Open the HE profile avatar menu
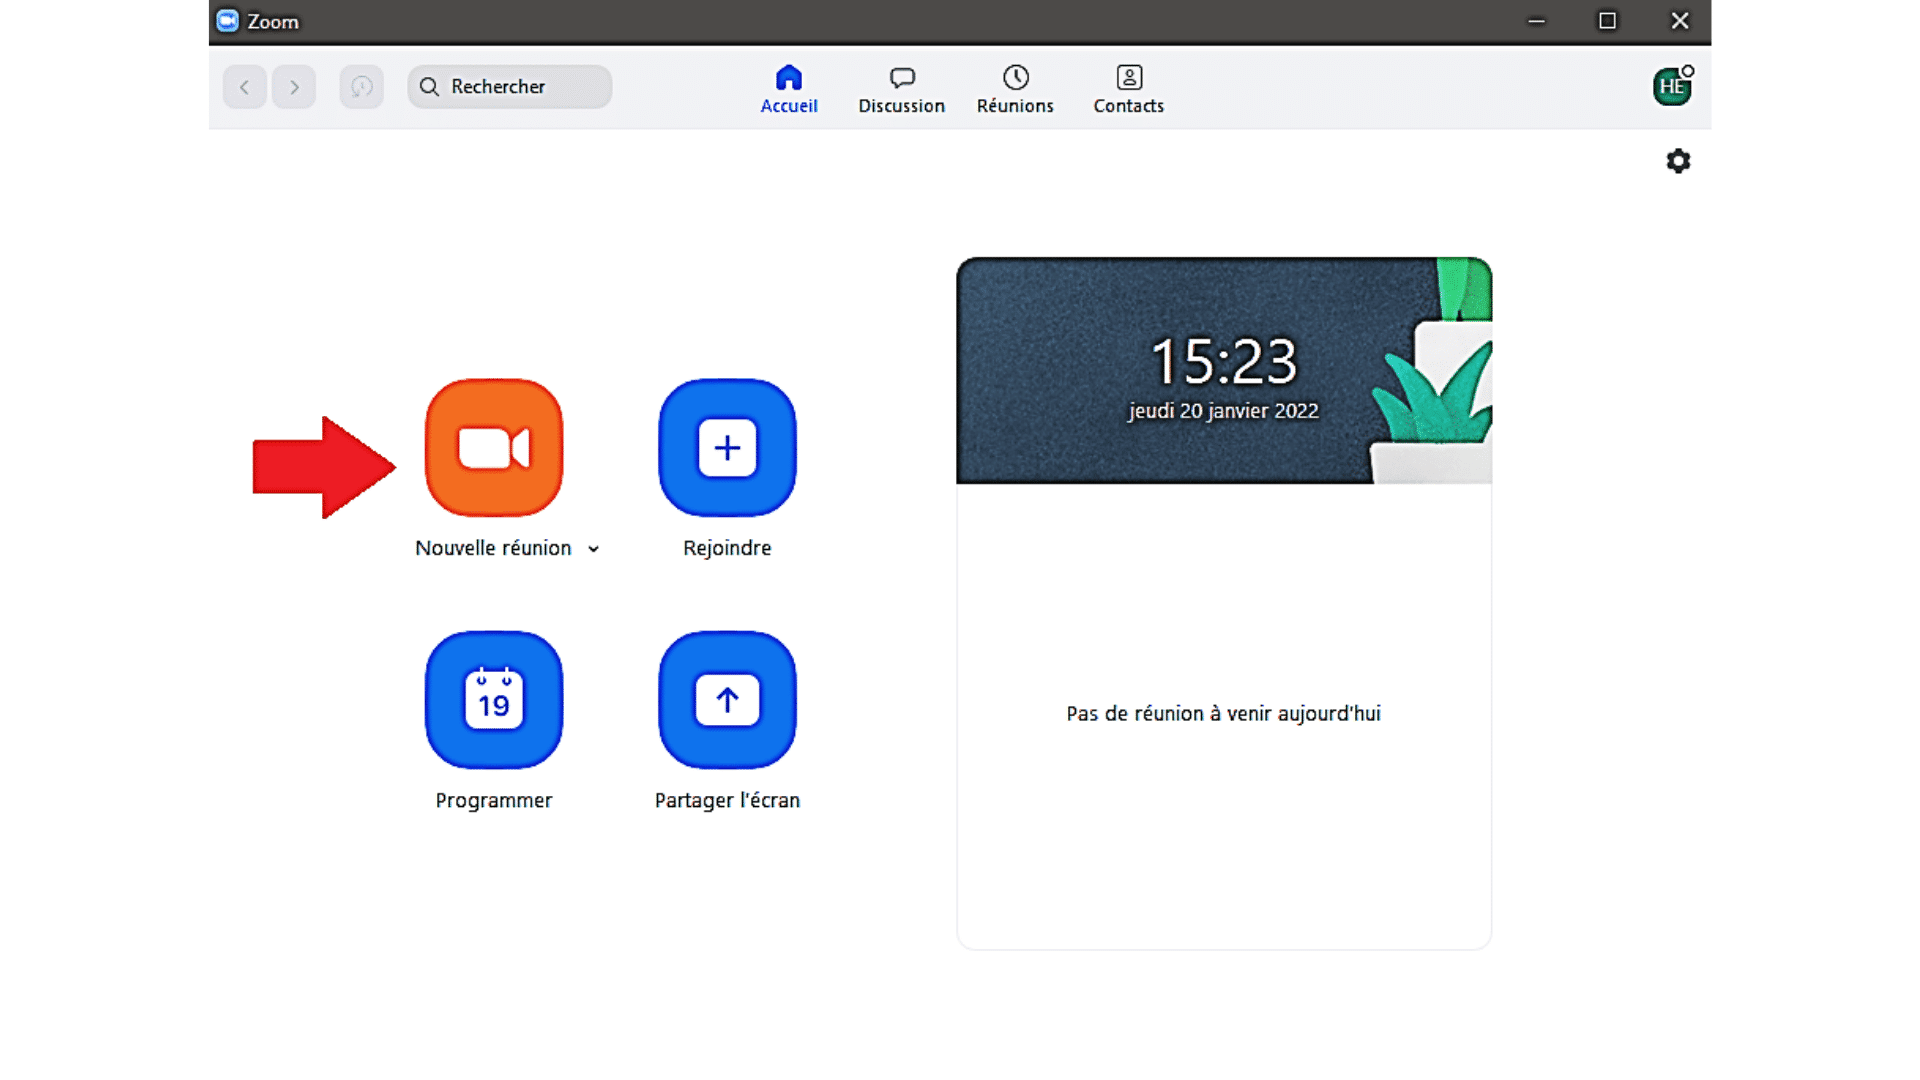The width and height of the screenshot is (1920, 1080). (x=1672, y=87)
